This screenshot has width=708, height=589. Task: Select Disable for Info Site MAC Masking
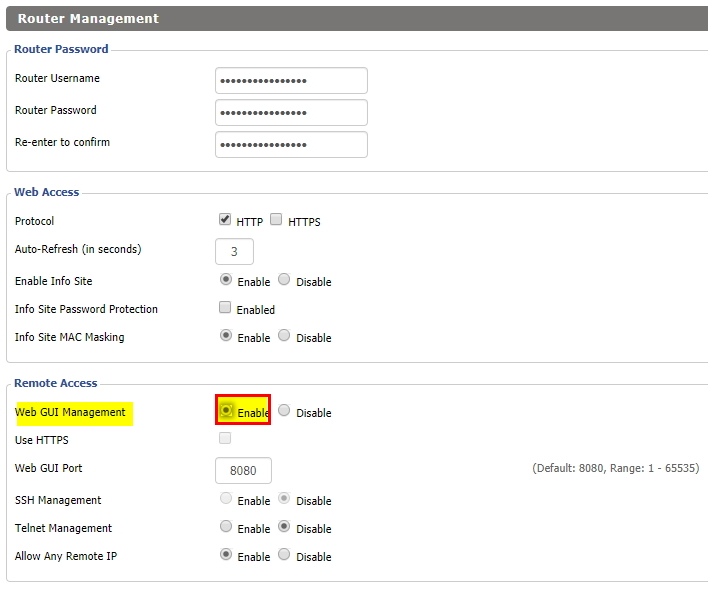pyautogui.click(x=284, y=336)
